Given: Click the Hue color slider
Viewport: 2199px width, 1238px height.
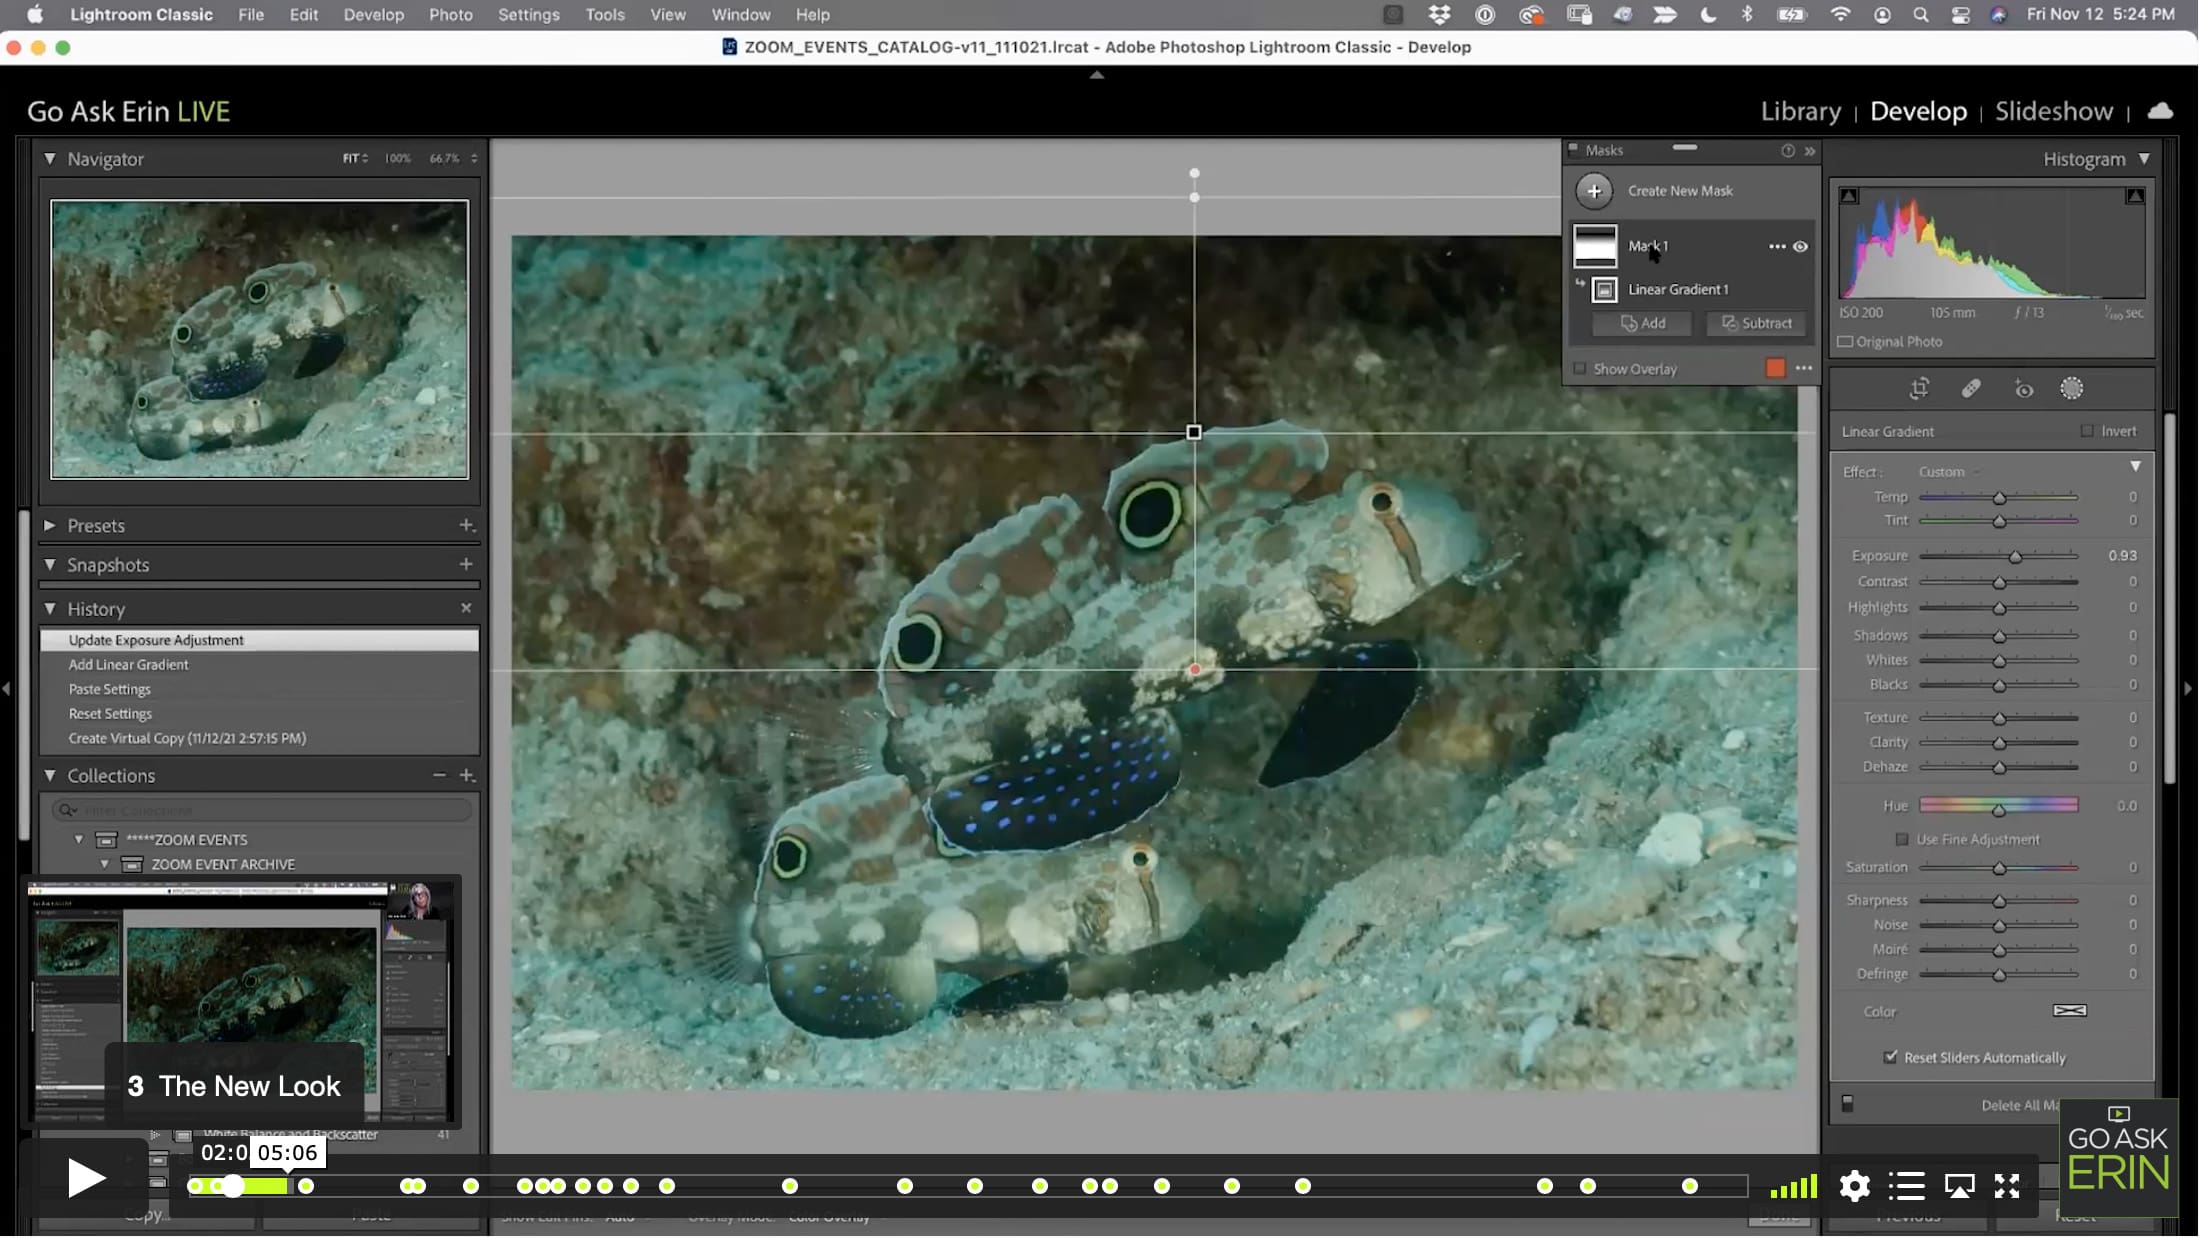Looking at the screenshot, I should click(x=1998, y=805).
